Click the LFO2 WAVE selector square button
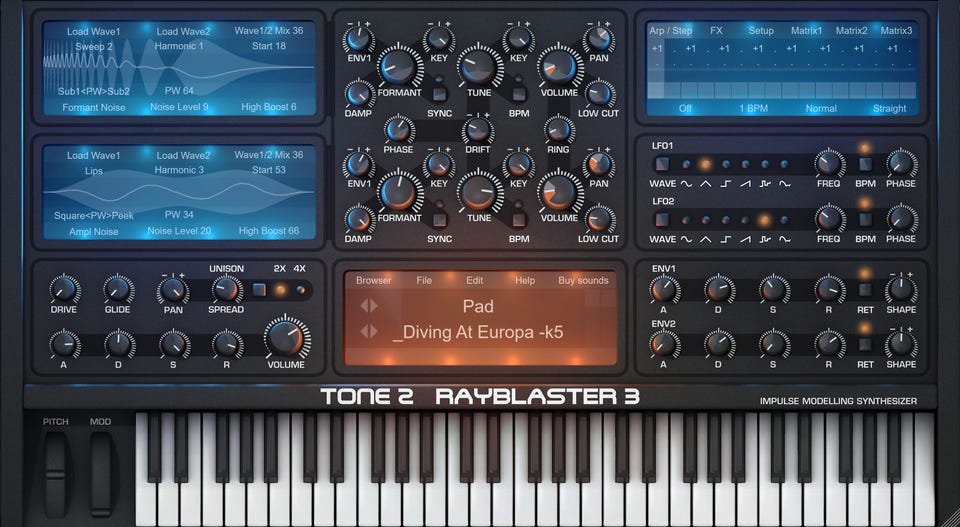The width and height of the screenshot is (960, 527). (662, 220)
